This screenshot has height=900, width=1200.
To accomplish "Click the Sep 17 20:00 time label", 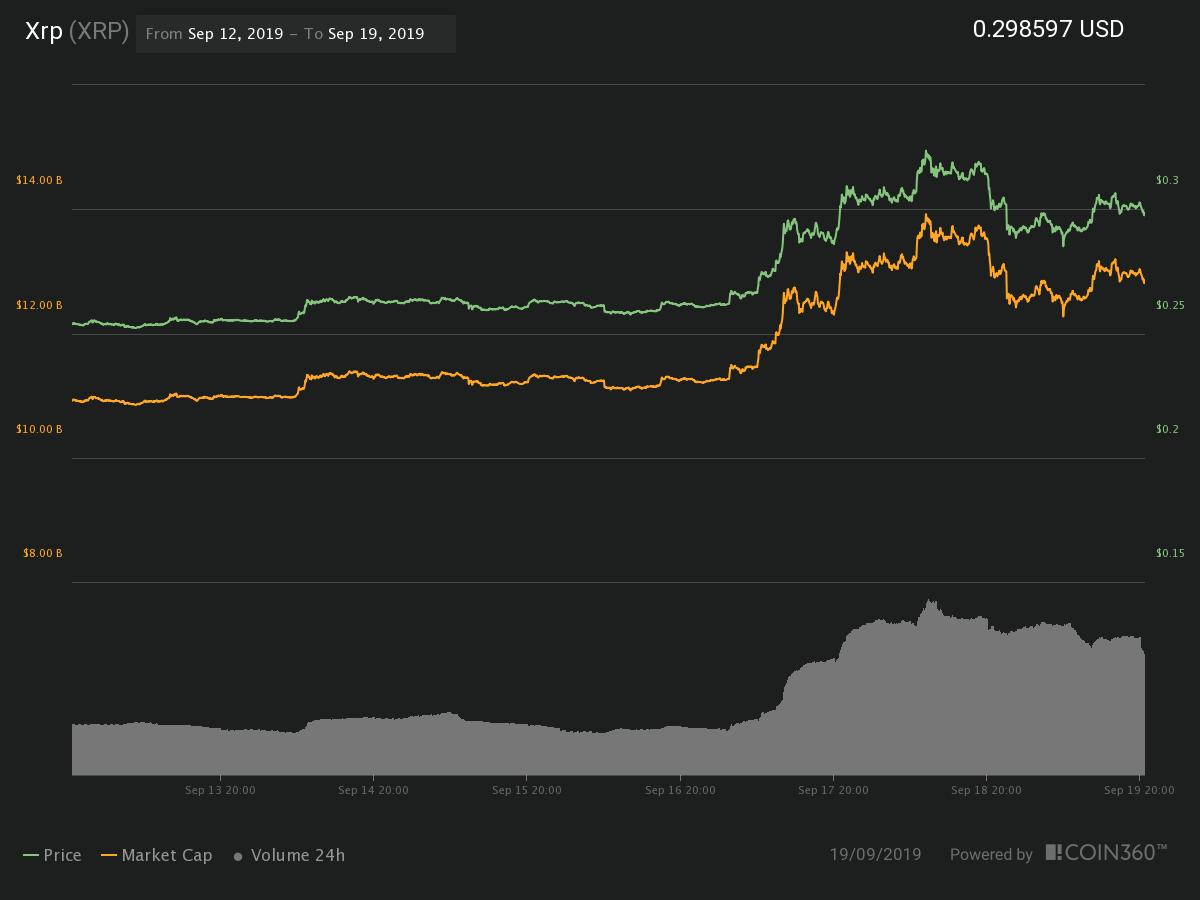I will pyautogui.click(x=833, y=790).
